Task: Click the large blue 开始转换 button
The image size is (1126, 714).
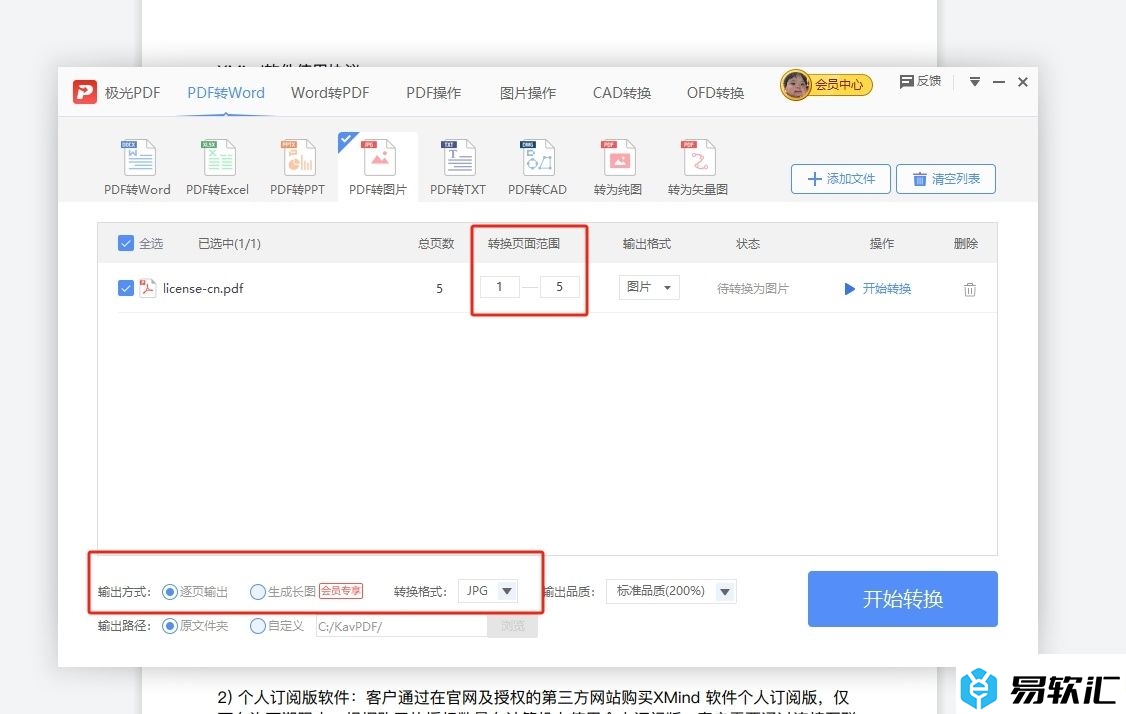Action: tap(903, 599)
